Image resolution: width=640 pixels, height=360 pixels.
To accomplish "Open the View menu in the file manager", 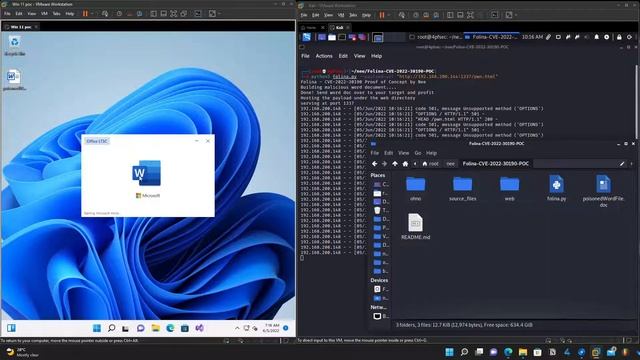I will tap(403, 153).
